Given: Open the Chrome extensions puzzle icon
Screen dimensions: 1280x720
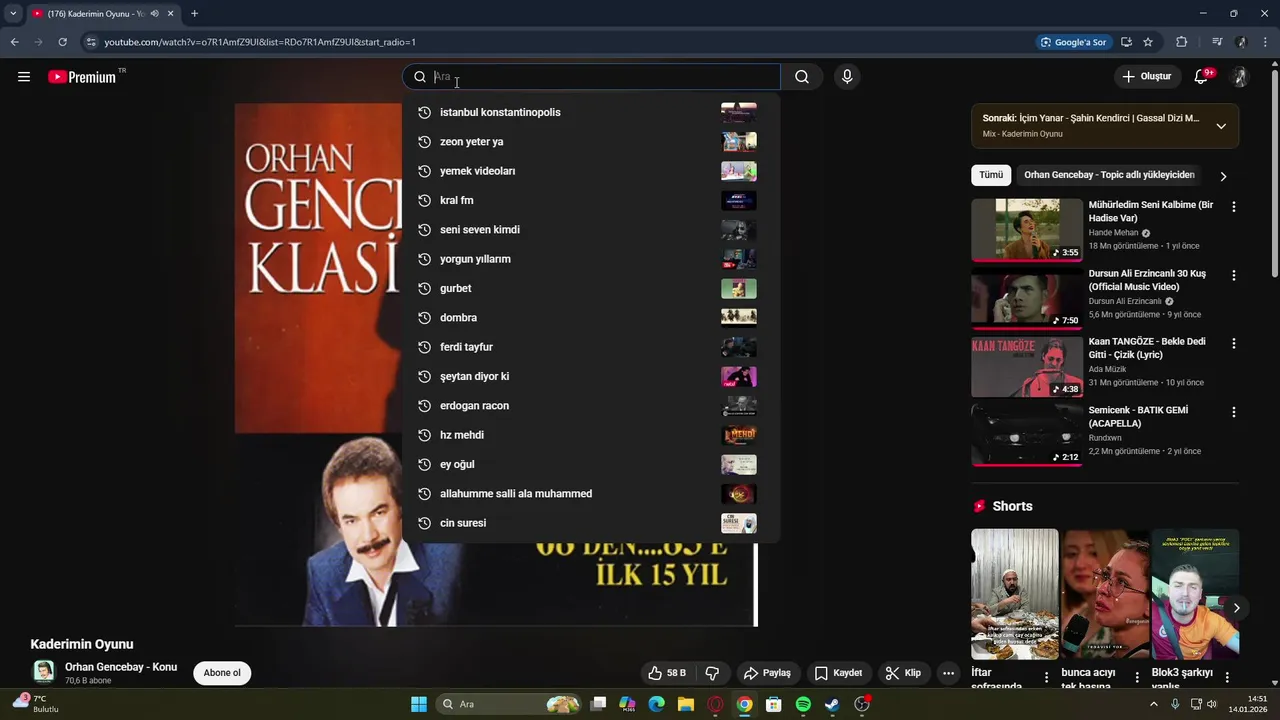Looking at the screenshot, I should pyautogui.click(x=1182, y=42).
